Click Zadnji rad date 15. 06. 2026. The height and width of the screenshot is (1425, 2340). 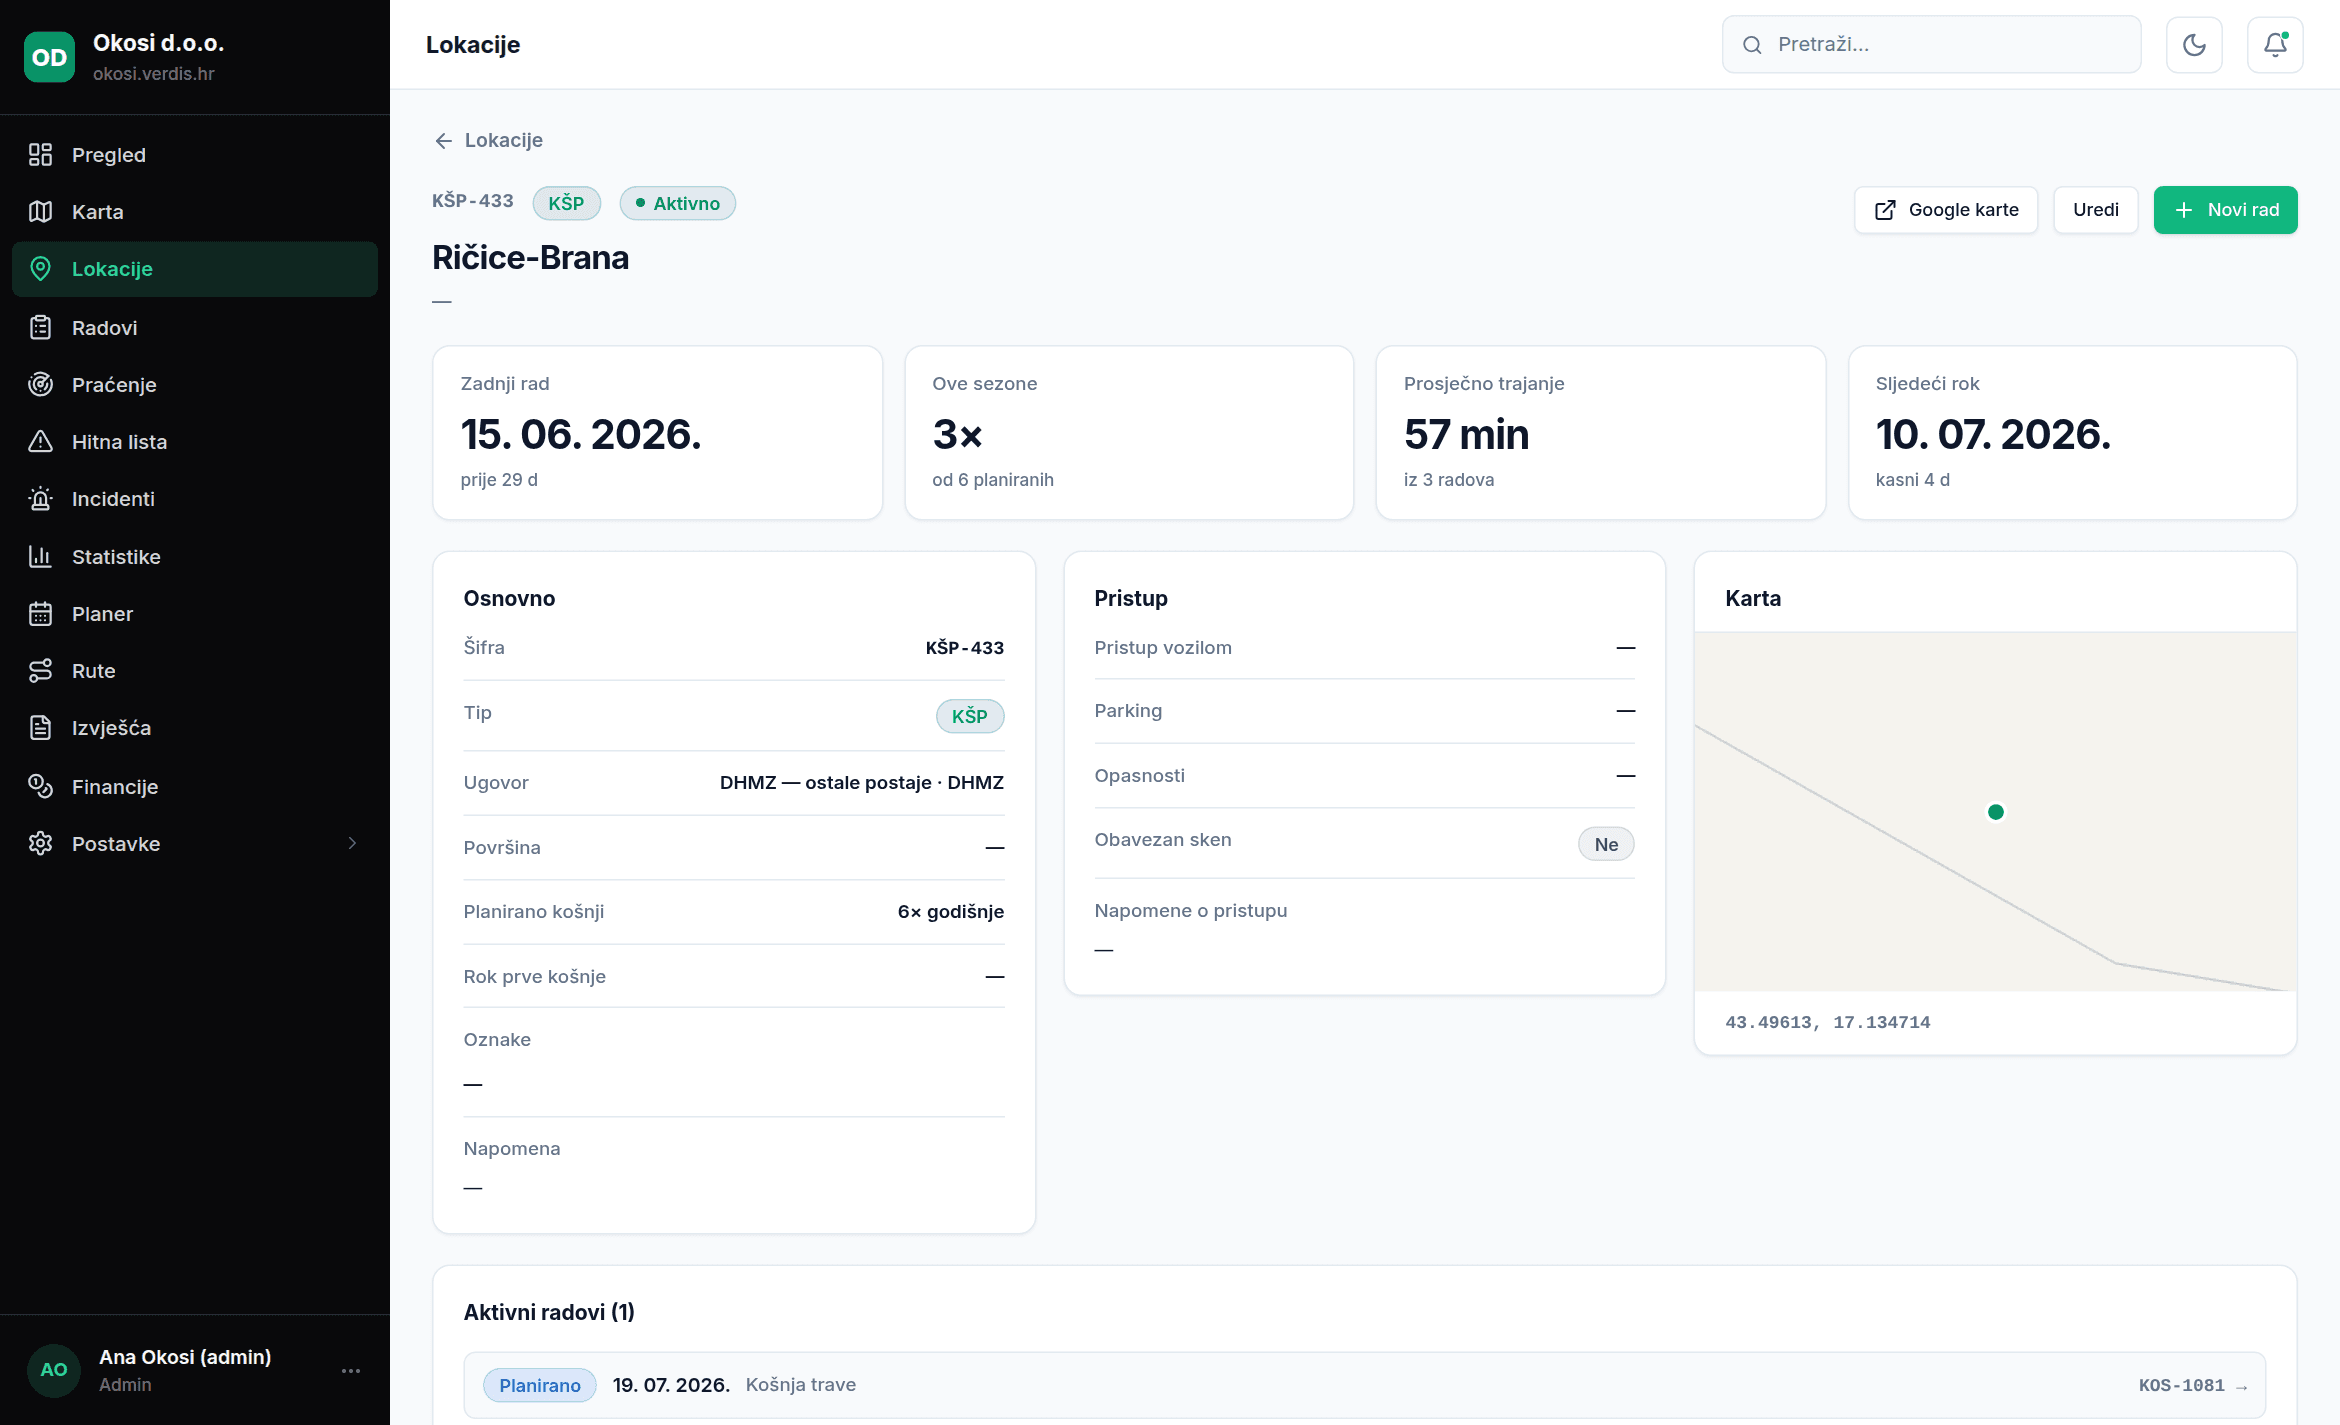[x=581, y=435]
